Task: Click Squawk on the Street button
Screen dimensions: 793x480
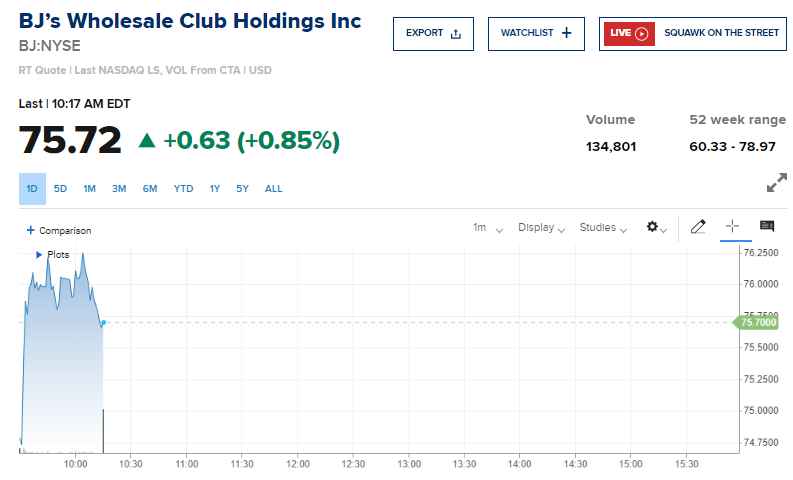Action: coord(693,33)
